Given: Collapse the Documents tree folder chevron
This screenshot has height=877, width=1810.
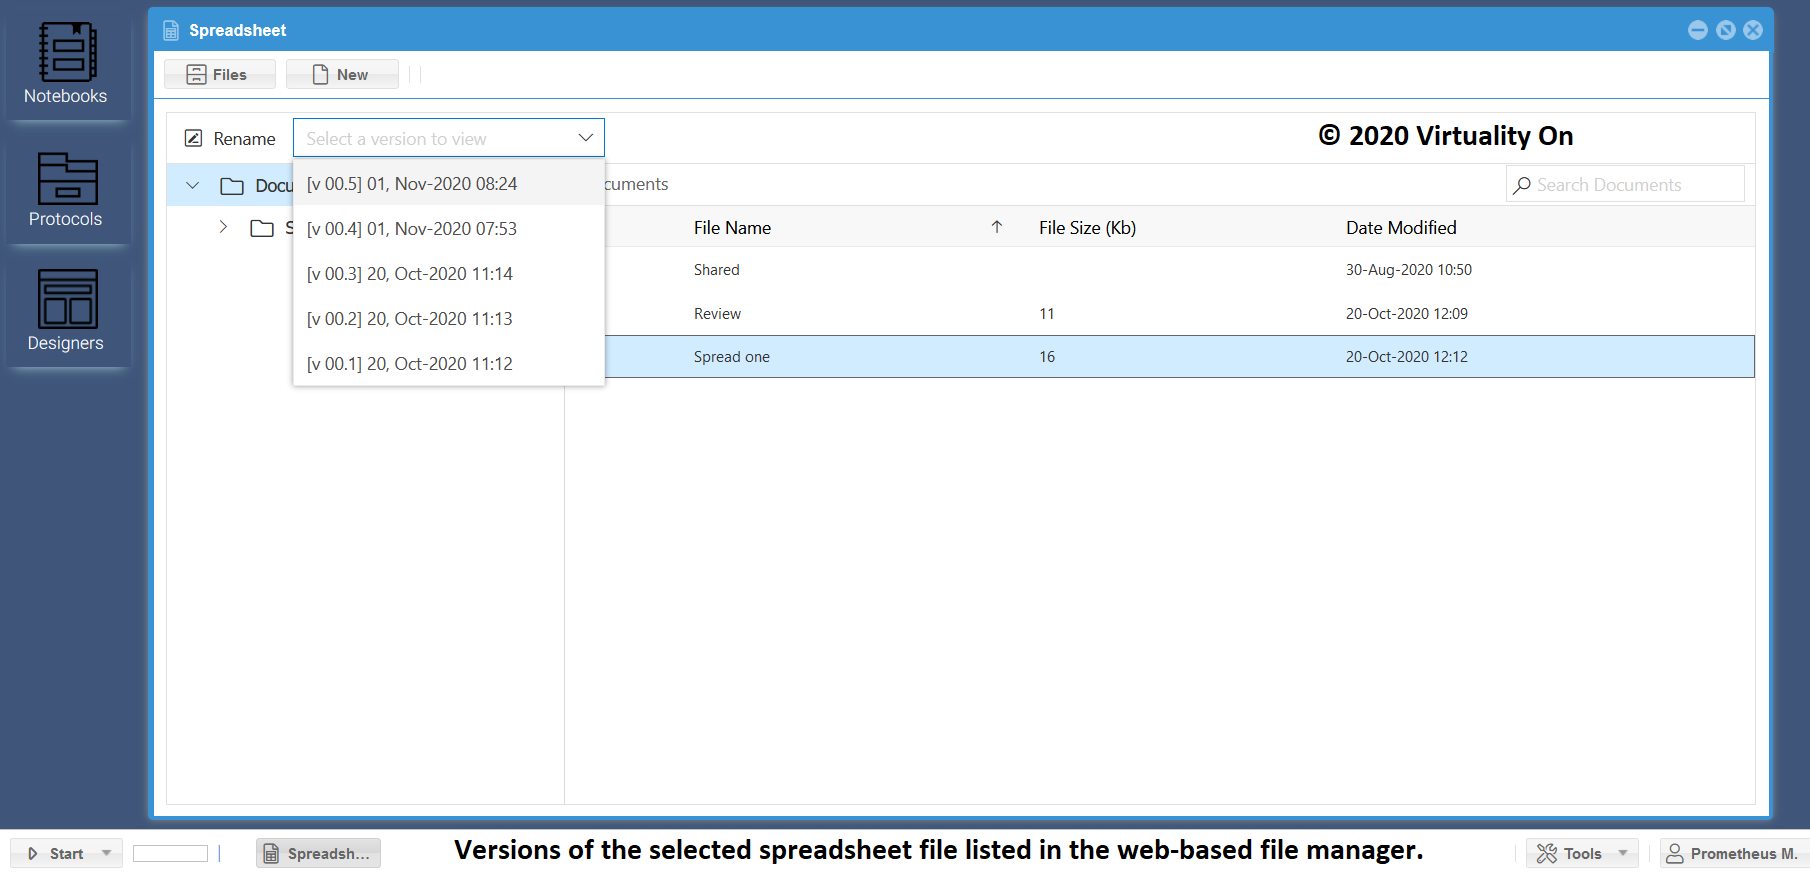Looking at the screenshot, I should pyautogui.click(x=193, y=185).
